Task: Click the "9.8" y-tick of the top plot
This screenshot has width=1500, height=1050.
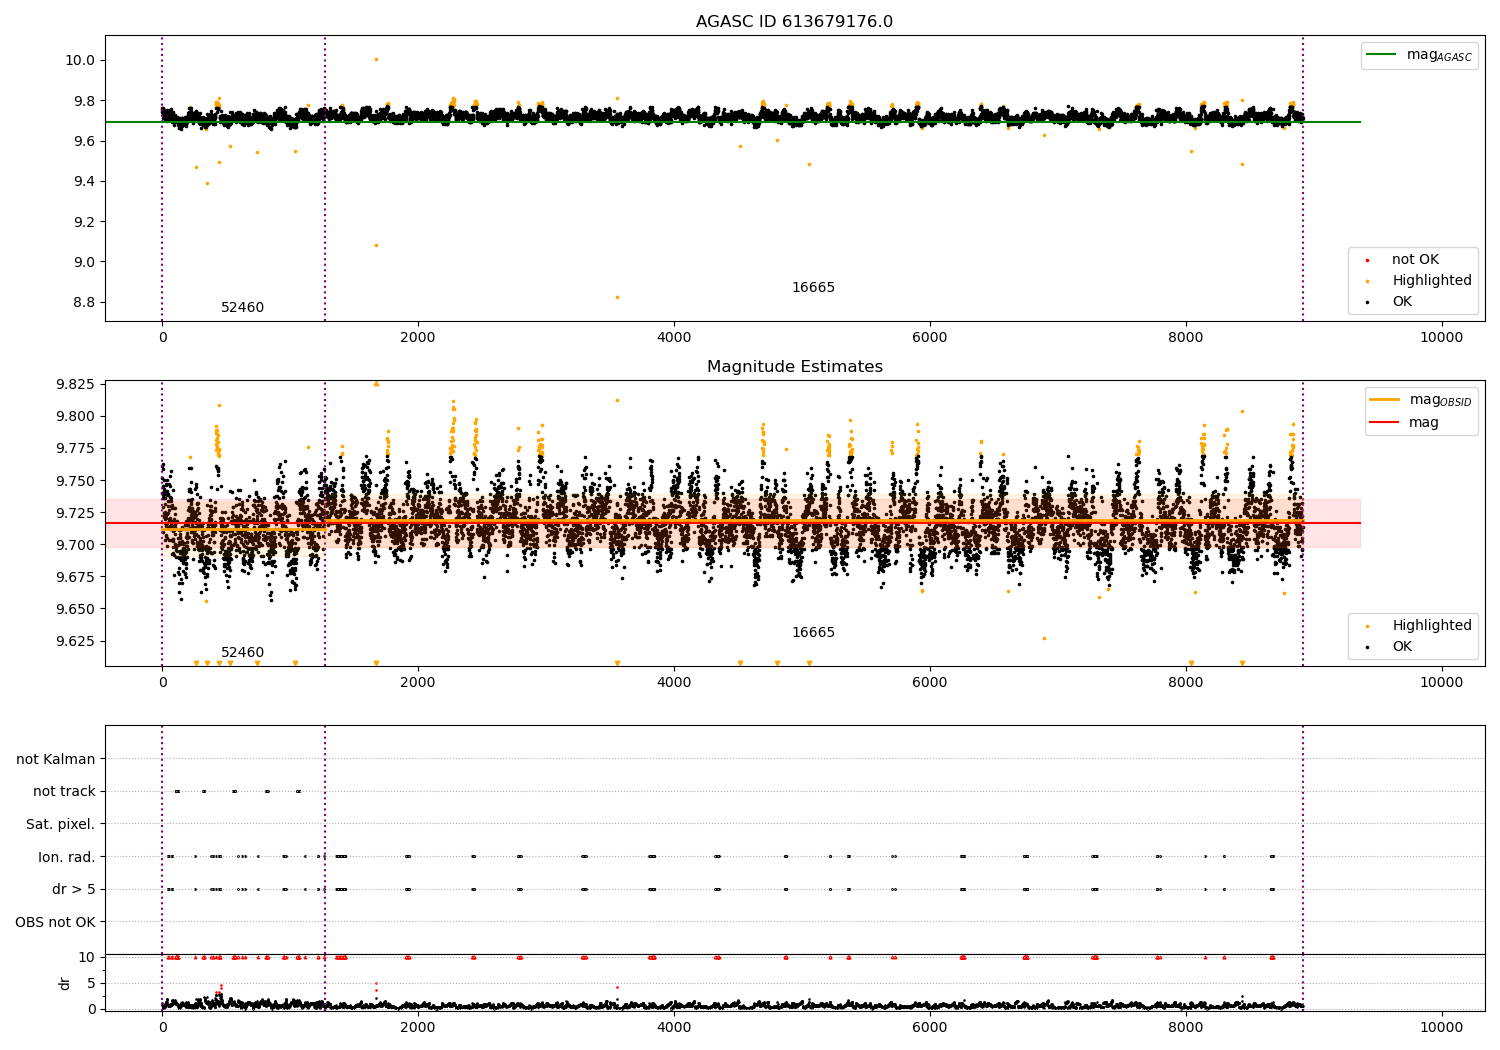Action: tap(84, 101)
